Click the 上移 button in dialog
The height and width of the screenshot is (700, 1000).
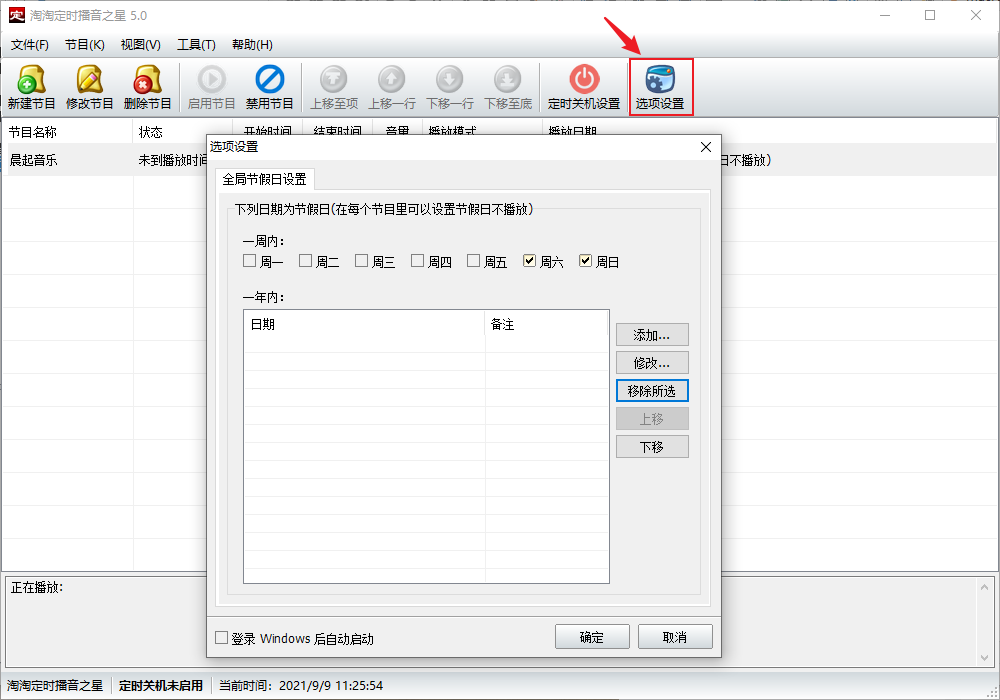tap(652, 419)
